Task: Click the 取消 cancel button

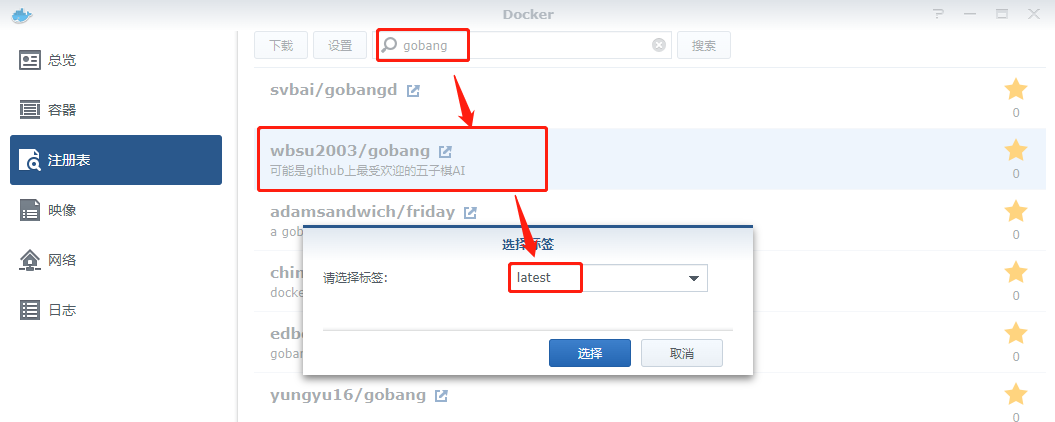Action: click(x=682, y=353)
